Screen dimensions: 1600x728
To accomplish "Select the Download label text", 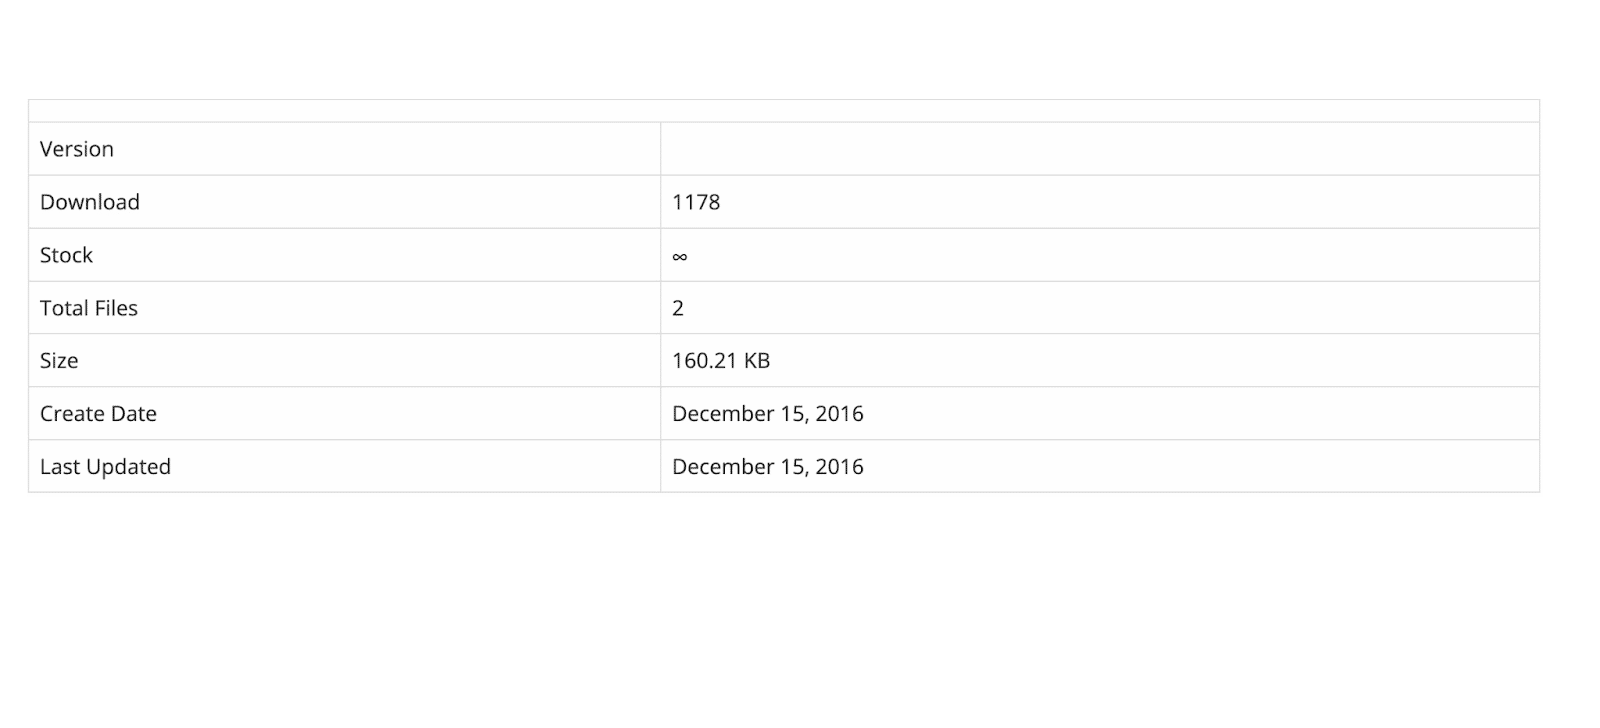I will pyautogui.click(x=90, y=202).
